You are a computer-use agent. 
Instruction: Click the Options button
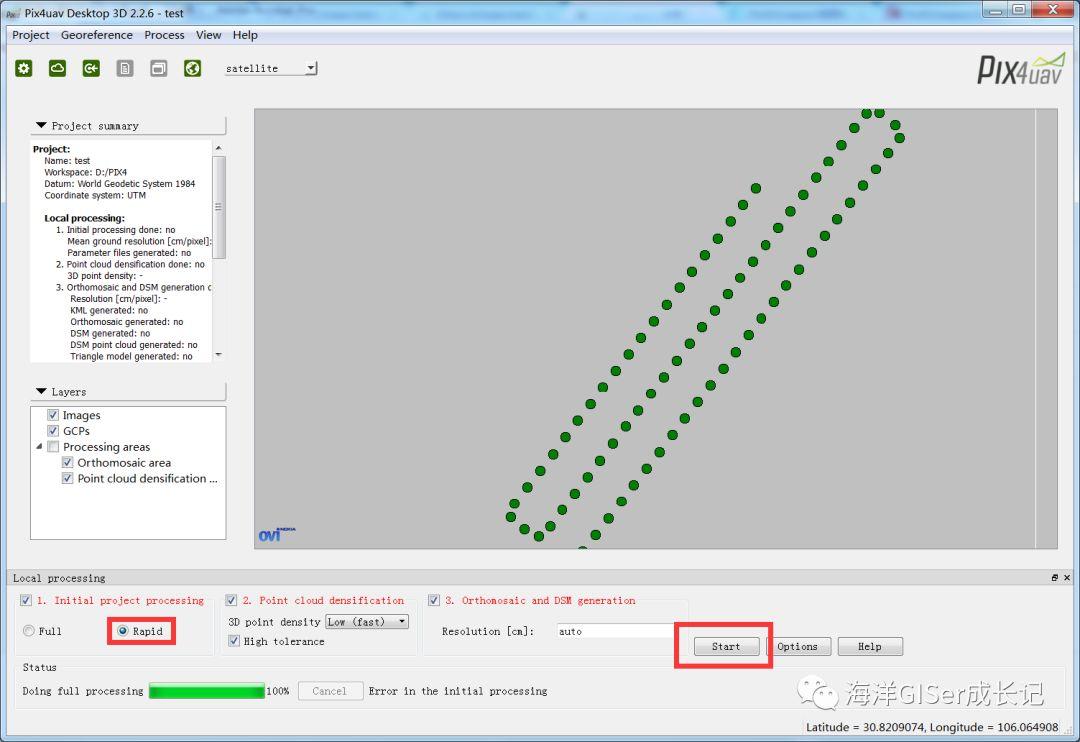(798, 646)
